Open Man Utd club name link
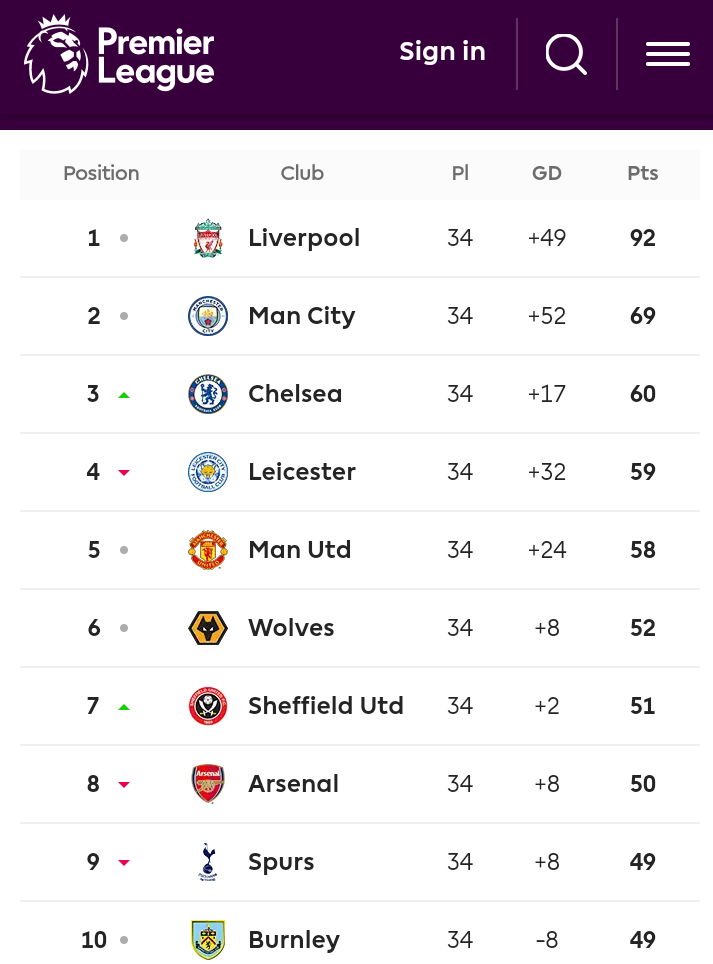Viewport: 713px width, 964px height. 300,550
